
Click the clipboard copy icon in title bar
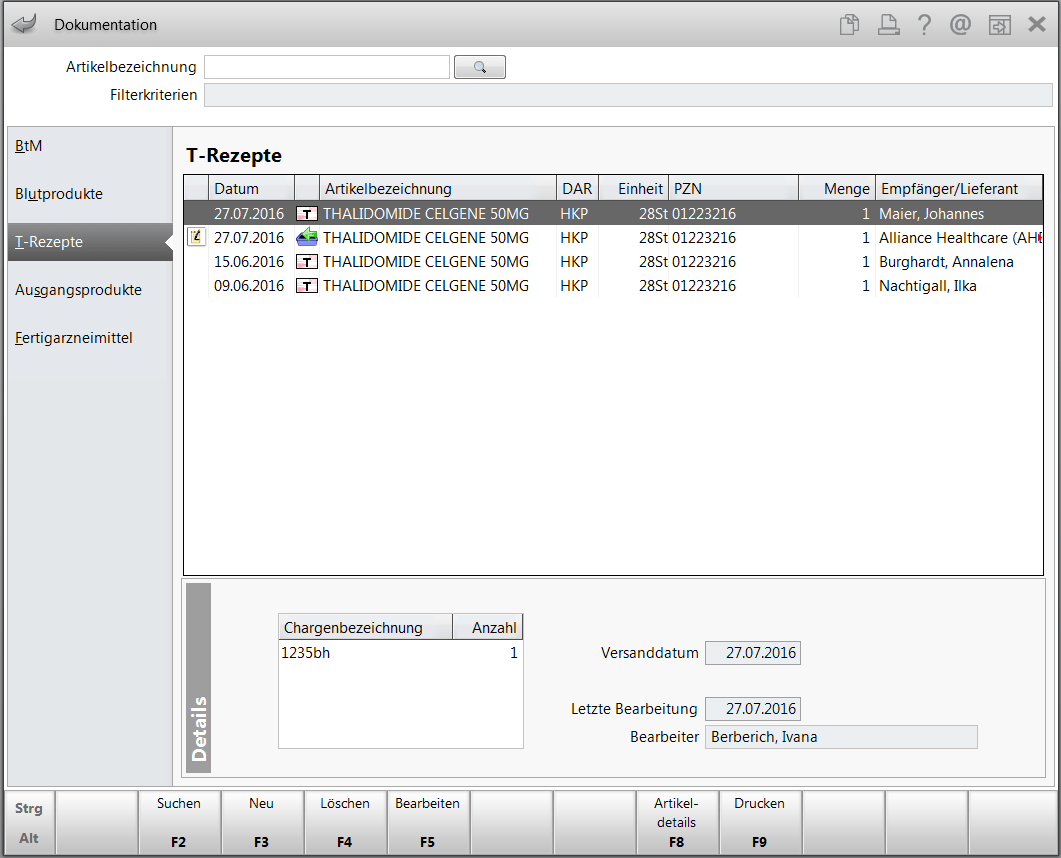pyautogui.click(x=849, y=25)
